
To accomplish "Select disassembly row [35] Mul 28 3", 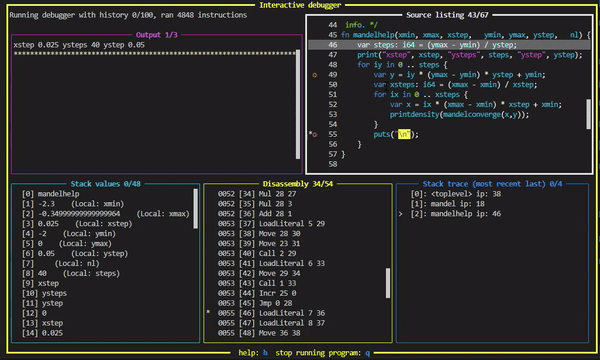I will [x=255, y=204].
